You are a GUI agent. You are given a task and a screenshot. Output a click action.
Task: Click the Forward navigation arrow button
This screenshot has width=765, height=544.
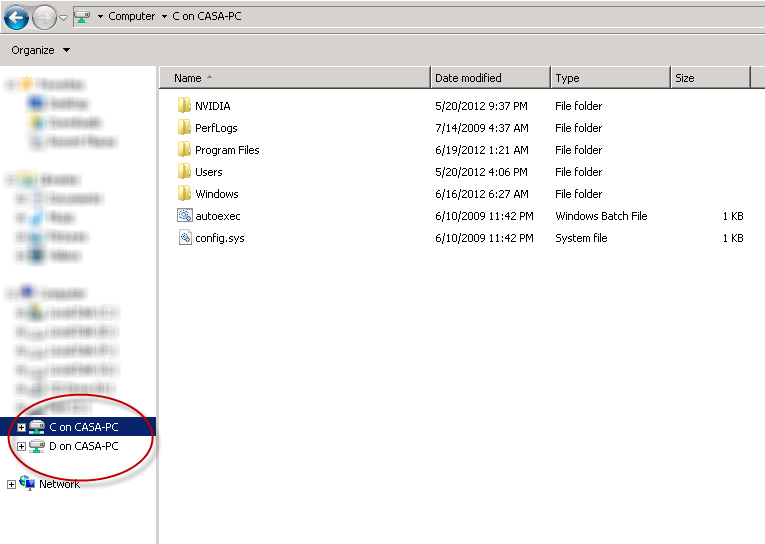tap(44, 17)
